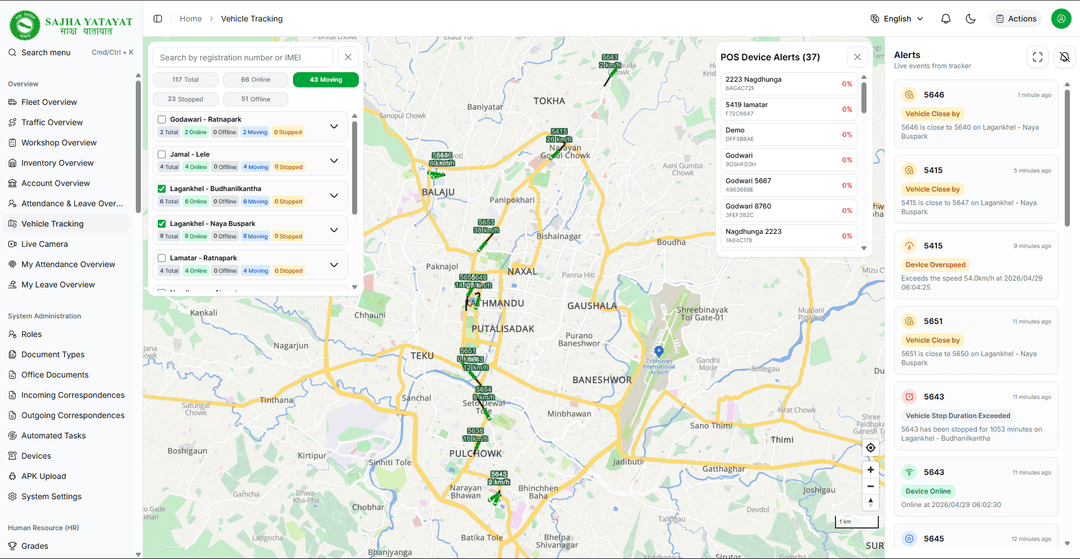Screen dimensions: 1080x559
Task: Open the user profile avatar
Action: click(x=1060, y=19)
